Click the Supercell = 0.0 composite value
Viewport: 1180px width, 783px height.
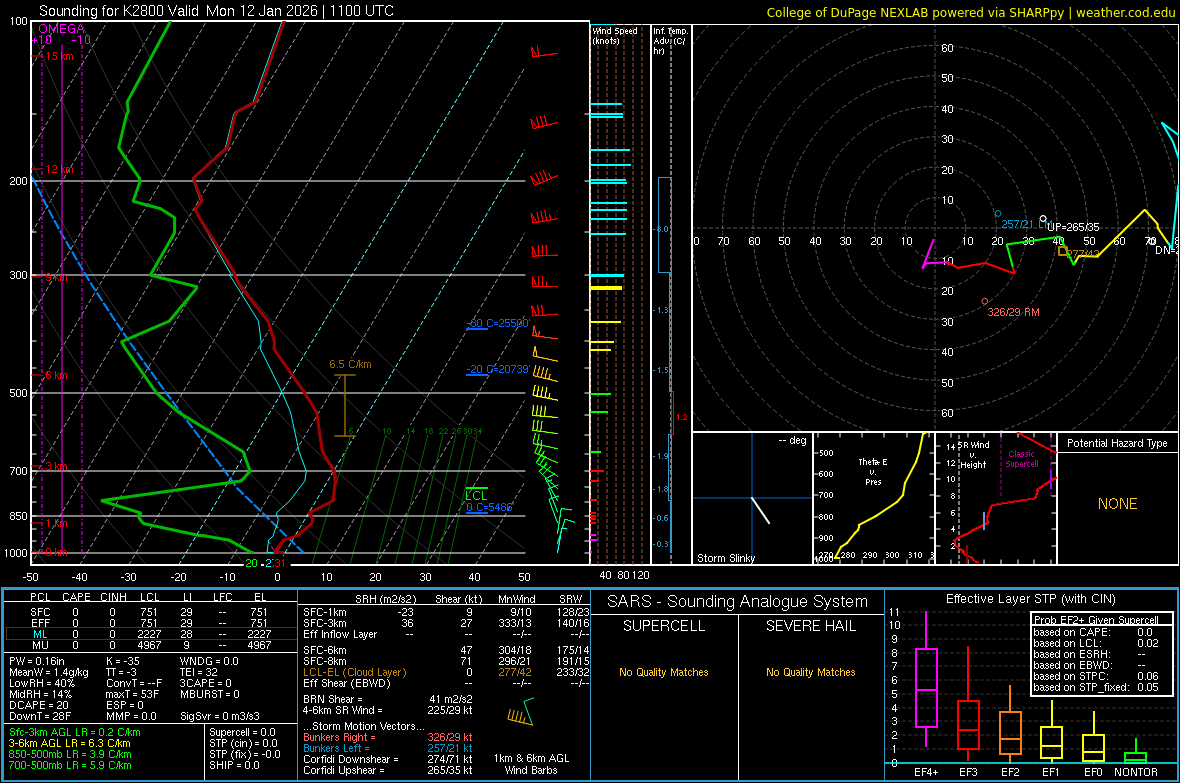[x=242, y=732]
